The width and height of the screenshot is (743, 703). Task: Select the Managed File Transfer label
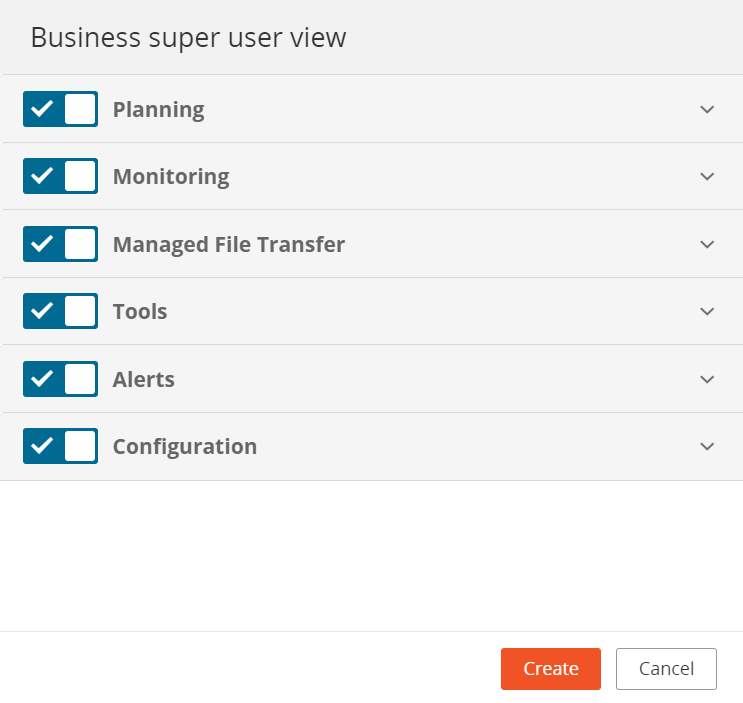click(228, 244)
